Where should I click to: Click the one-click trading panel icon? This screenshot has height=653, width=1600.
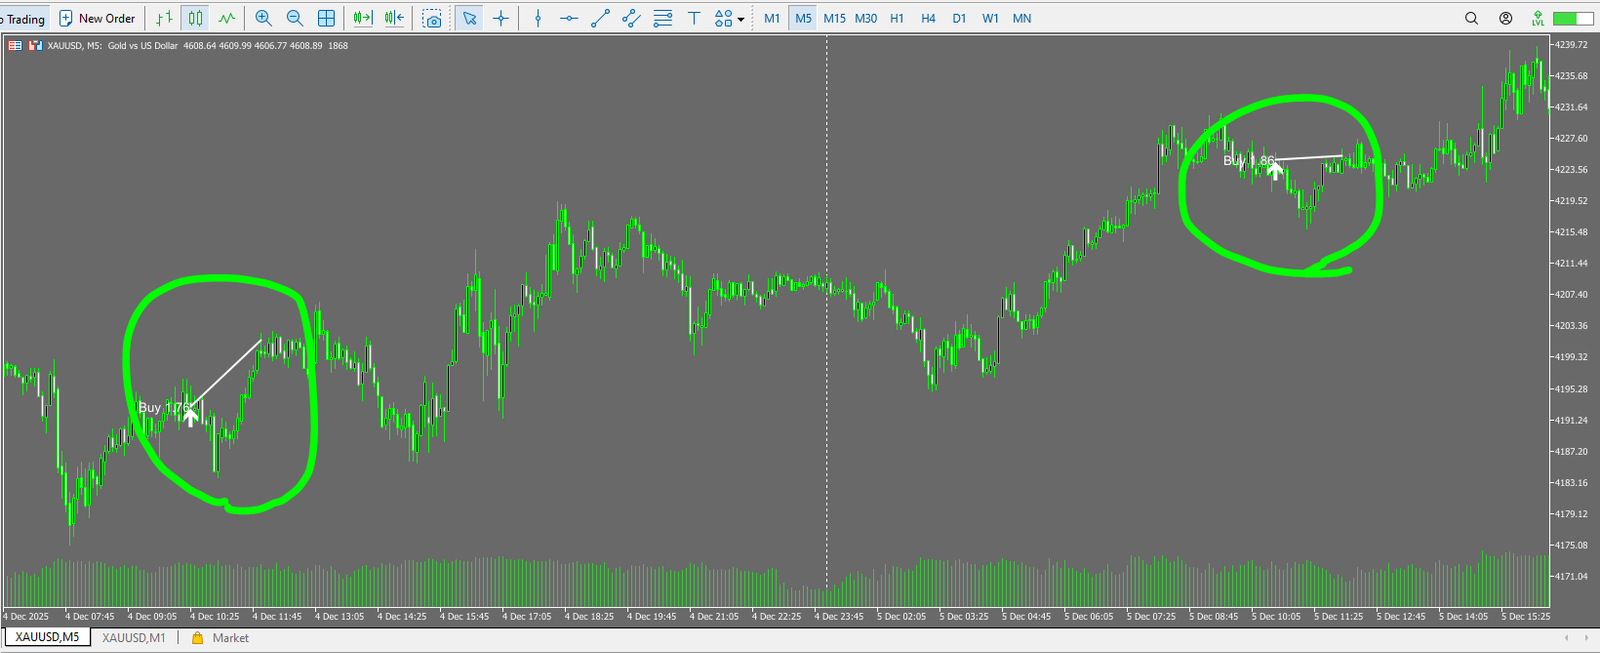point(15,45)
